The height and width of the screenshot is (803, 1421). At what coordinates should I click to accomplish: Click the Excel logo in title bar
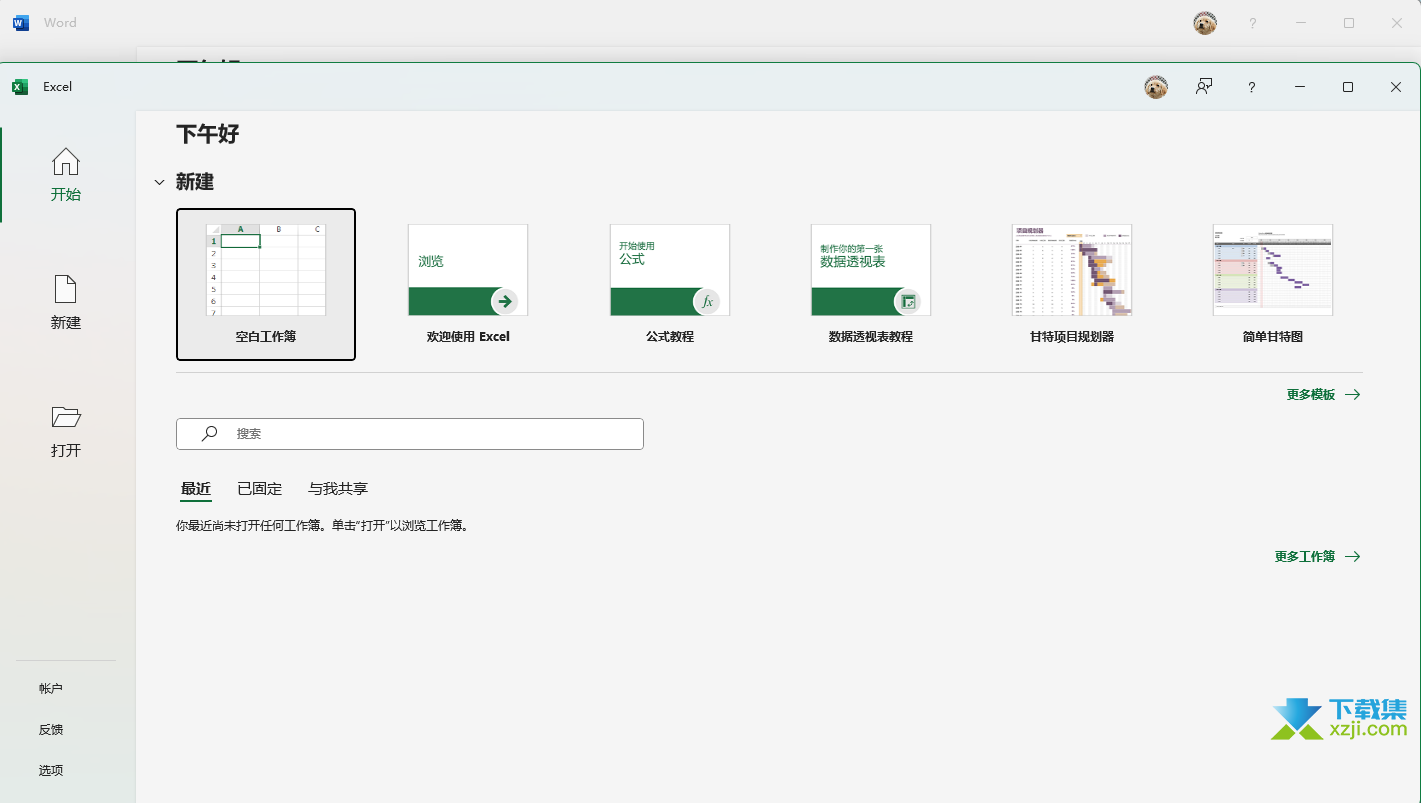pos(20,87)
